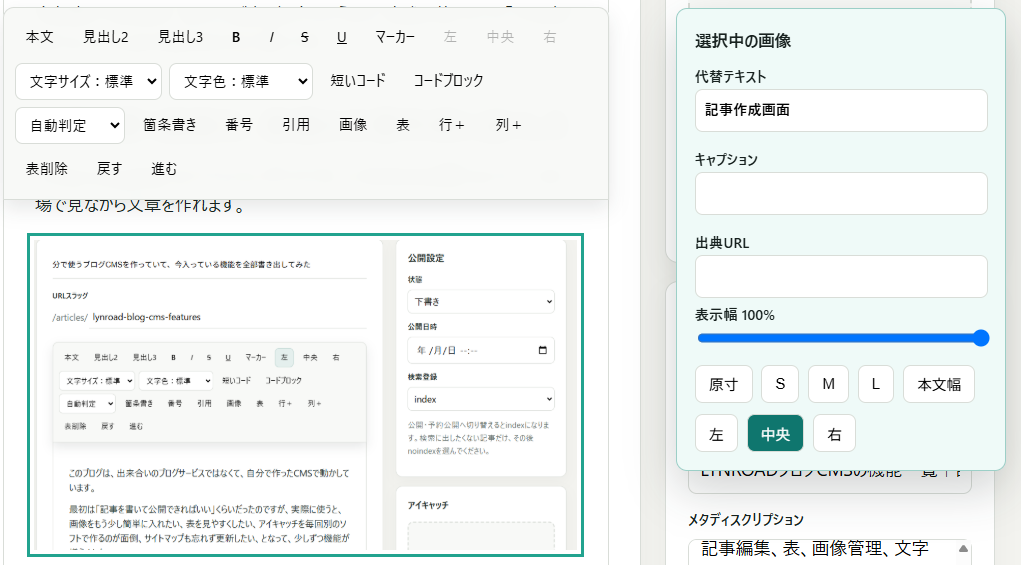This screenshot has height=565, width=1021.
Task: Redo with 進む button
Action: click(164, 169)
